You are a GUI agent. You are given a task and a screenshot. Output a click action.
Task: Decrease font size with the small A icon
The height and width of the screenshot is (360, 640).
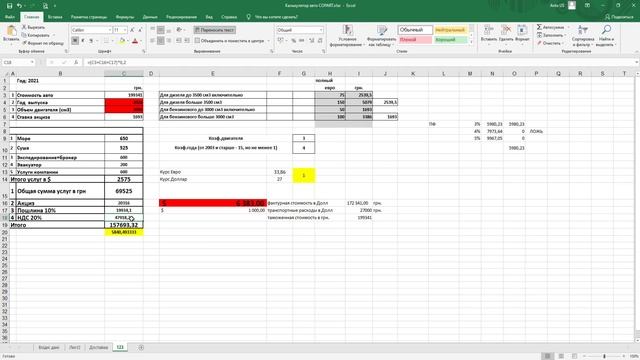[x=140, y=30]
